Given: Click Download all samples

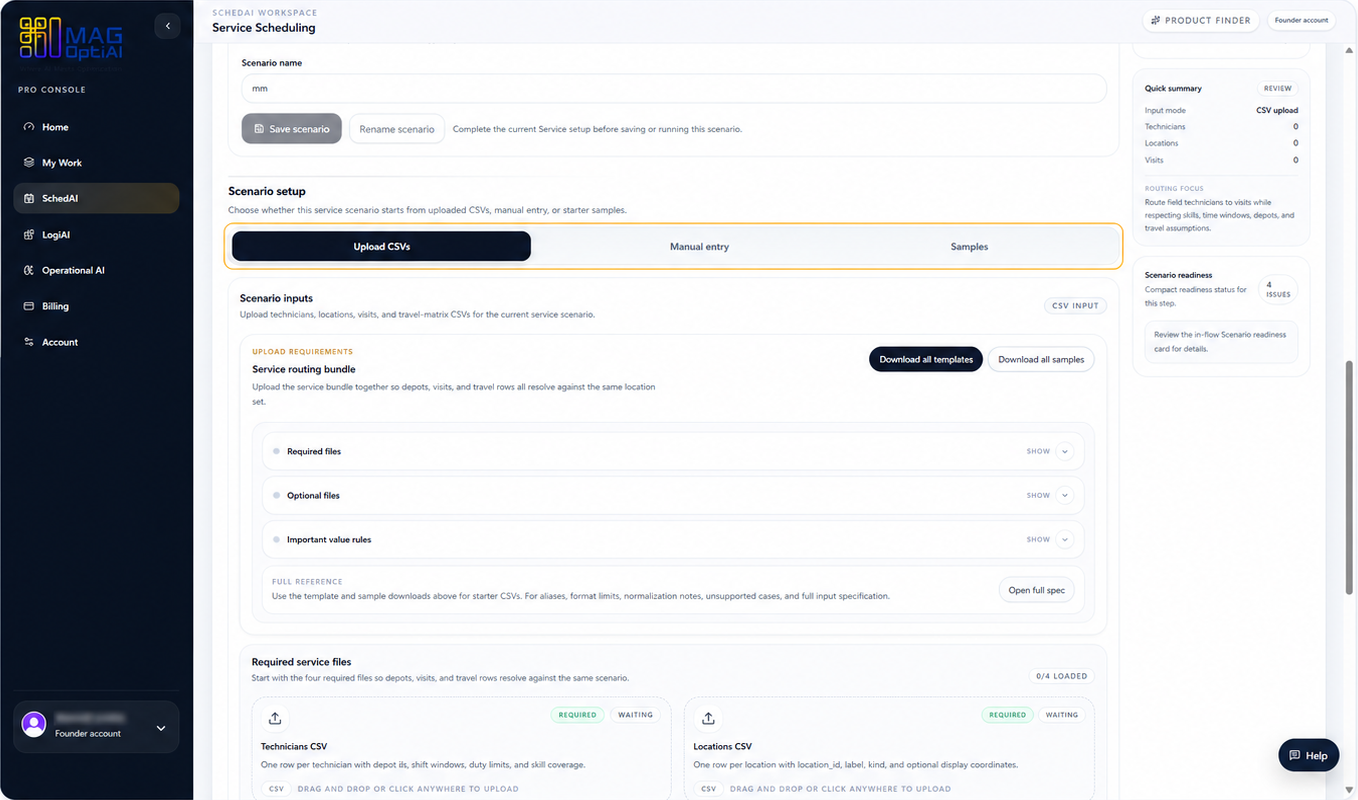Looking at the screenshot, I should click(x=1041, y=359).
